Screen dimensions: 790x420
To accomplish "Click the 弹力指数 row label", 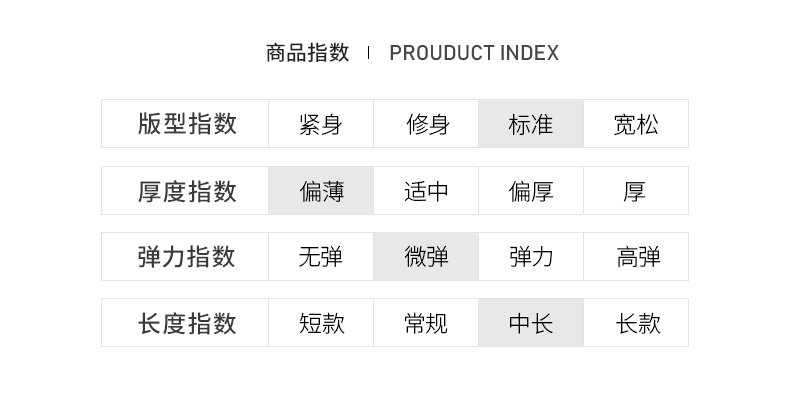I will (x=186, y=257).
